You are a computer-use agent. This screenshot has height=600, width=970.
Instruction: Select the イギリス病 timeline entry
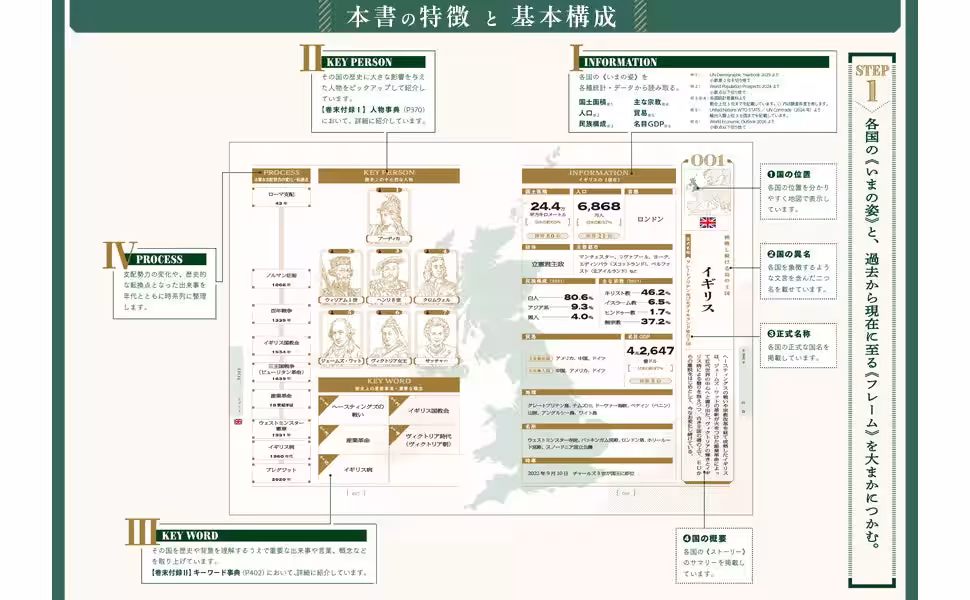click(x=281, y=451)
